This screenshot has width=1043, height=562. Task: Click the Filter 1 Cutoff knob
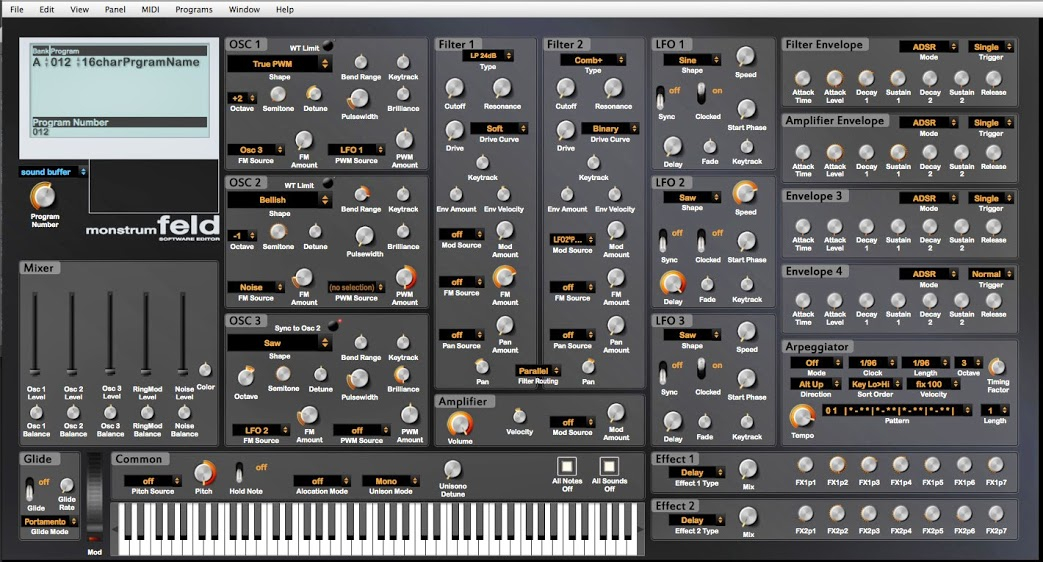tap(454, 88)
